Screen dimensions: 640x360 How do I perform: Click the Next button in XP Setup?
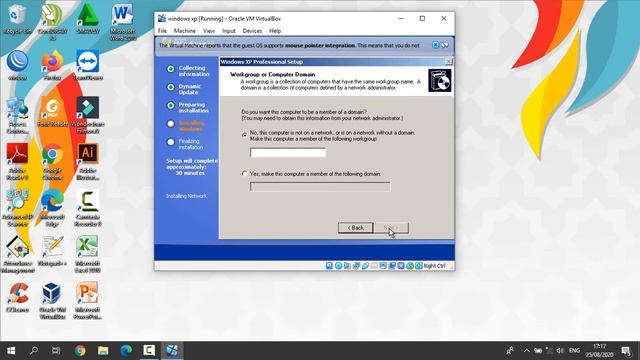[391, 228]
